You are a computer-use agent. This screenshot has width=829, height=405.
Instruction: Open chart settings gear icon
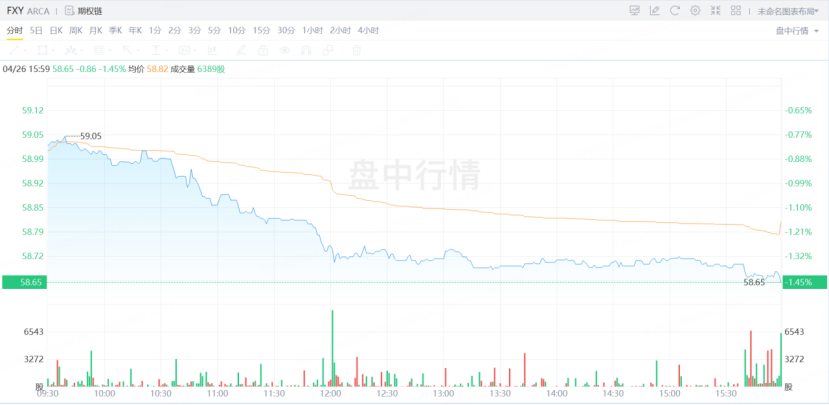coord(695,10)
